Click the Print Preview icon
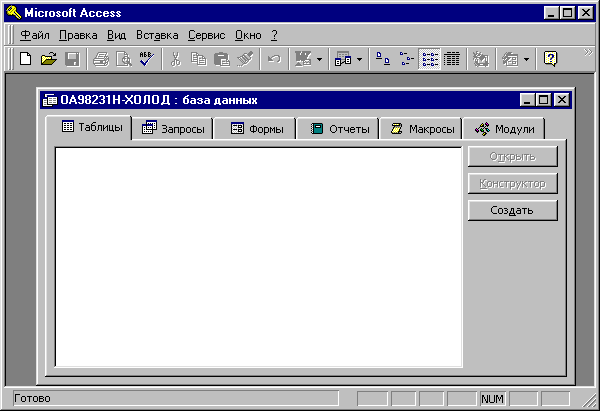 coord(124,59)
